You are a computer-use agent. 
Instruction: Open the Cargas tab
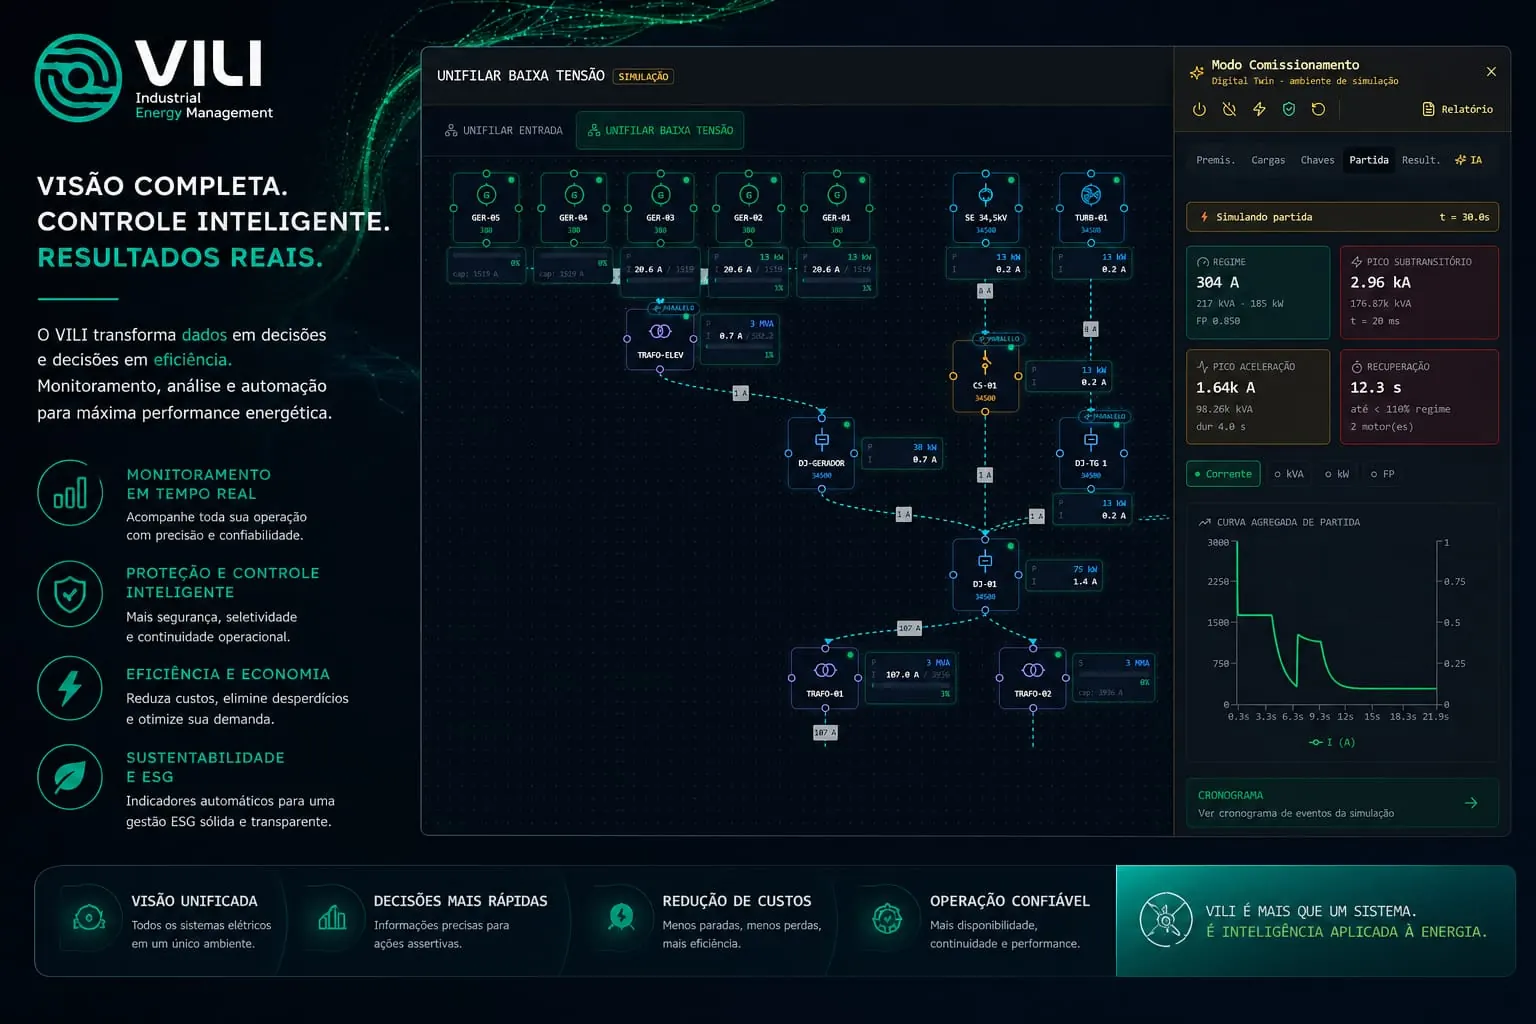click(1268, 160)
